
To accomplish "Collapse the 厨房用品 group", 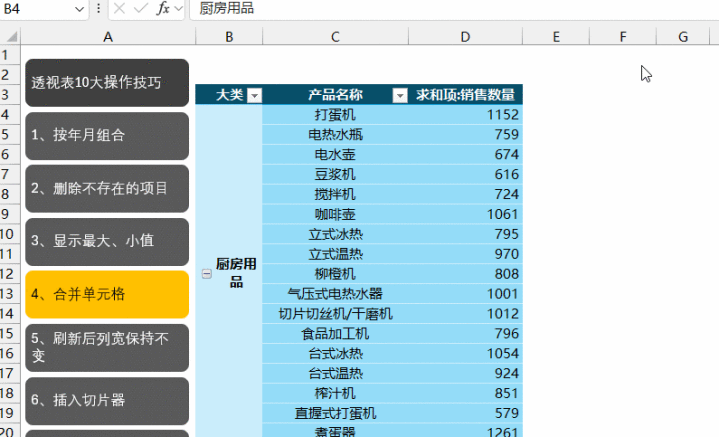I will coord(207,274).
